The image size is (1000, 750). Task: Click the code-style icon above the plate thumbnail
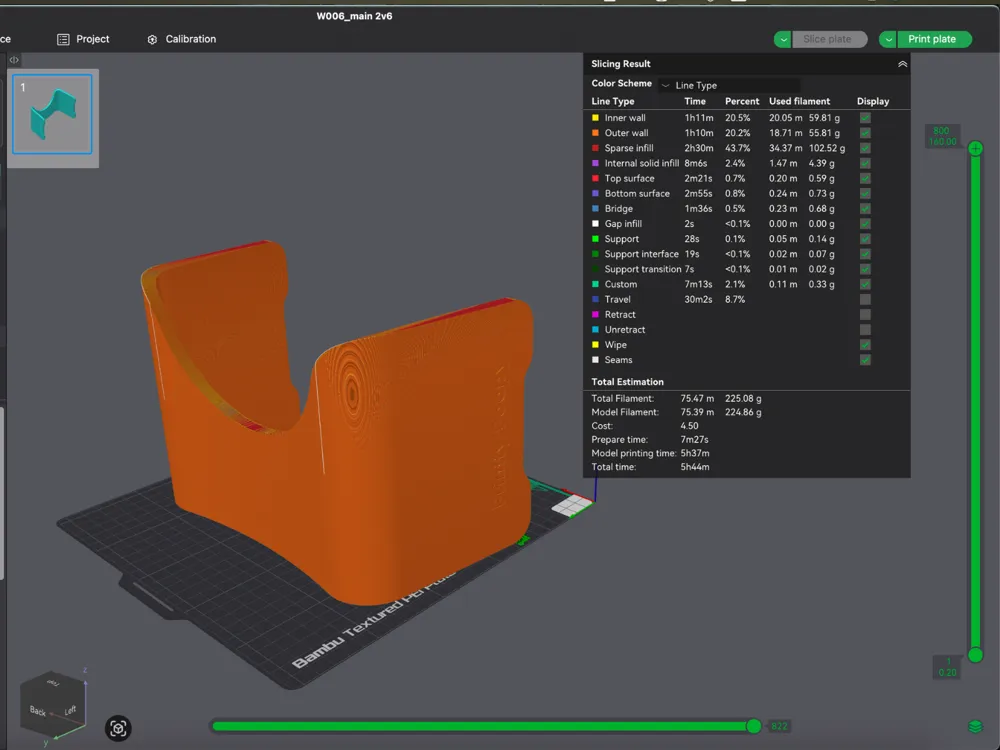coord(13,60)
